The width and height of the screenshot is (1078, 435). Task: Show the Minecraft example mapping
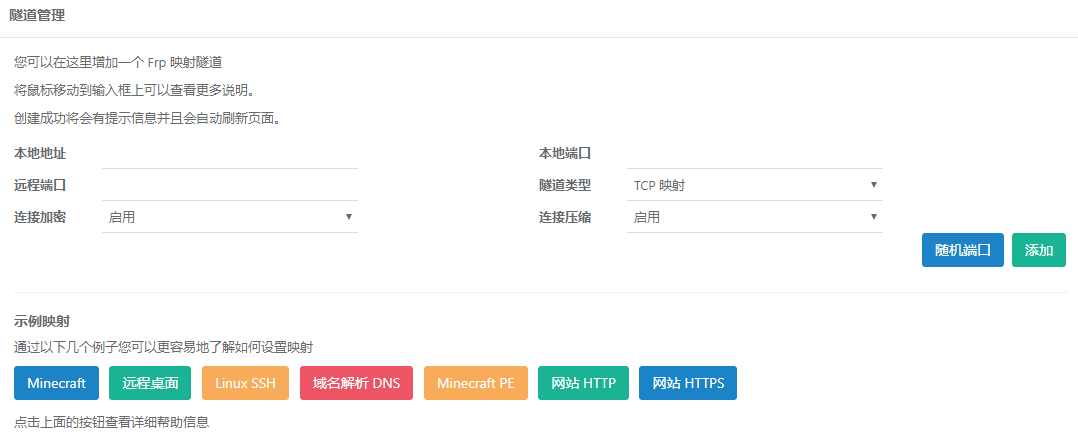pyautogui.click(x=56, y=384)
